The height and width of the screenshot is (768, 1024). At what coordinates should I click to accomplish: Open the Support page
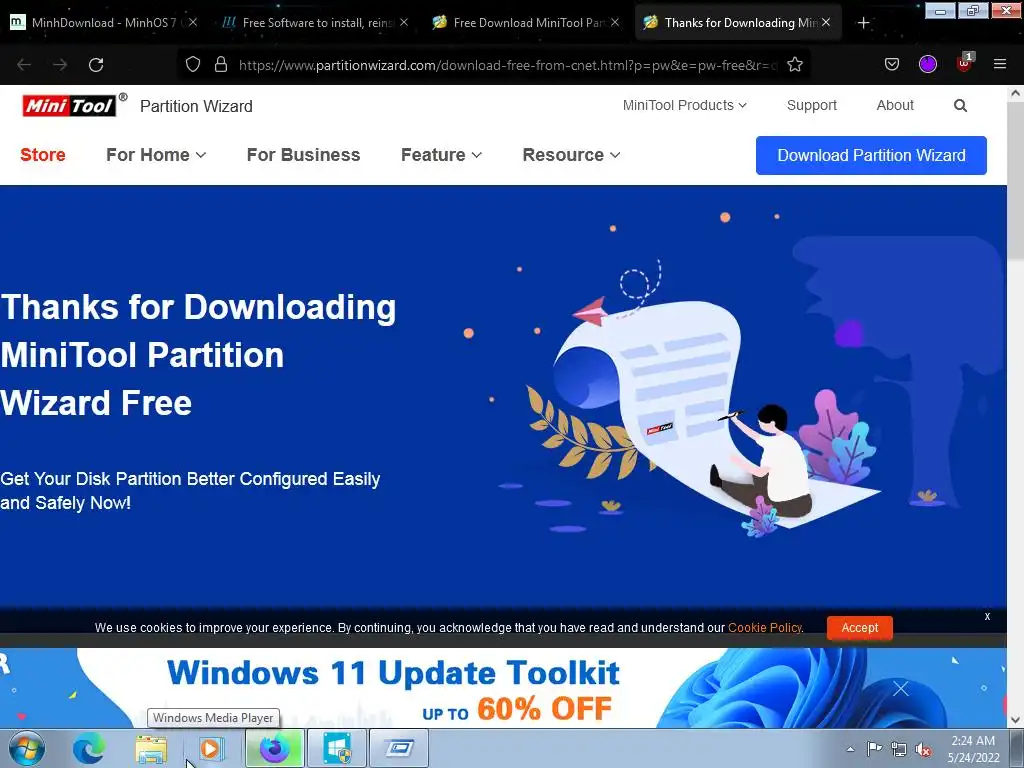coord(812,105)
